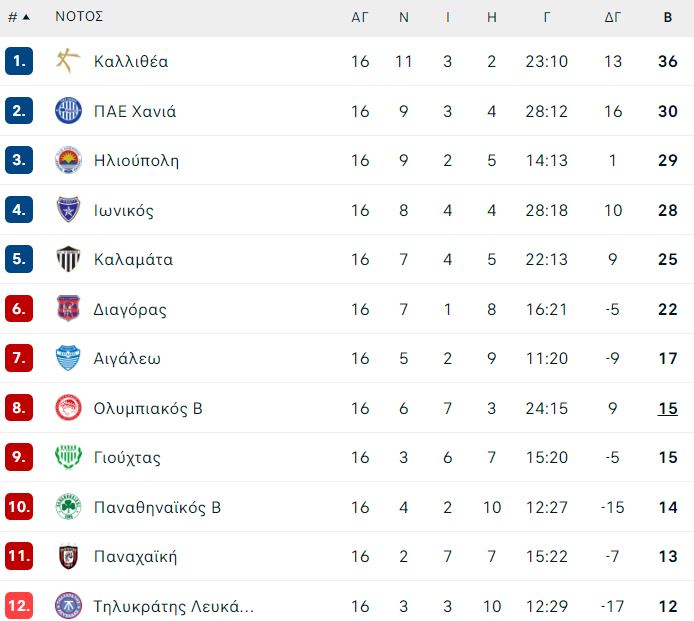Click the Ιωνικός shield icon
Viewport: 694px width, 621px height.
click(x=68, y=209)
